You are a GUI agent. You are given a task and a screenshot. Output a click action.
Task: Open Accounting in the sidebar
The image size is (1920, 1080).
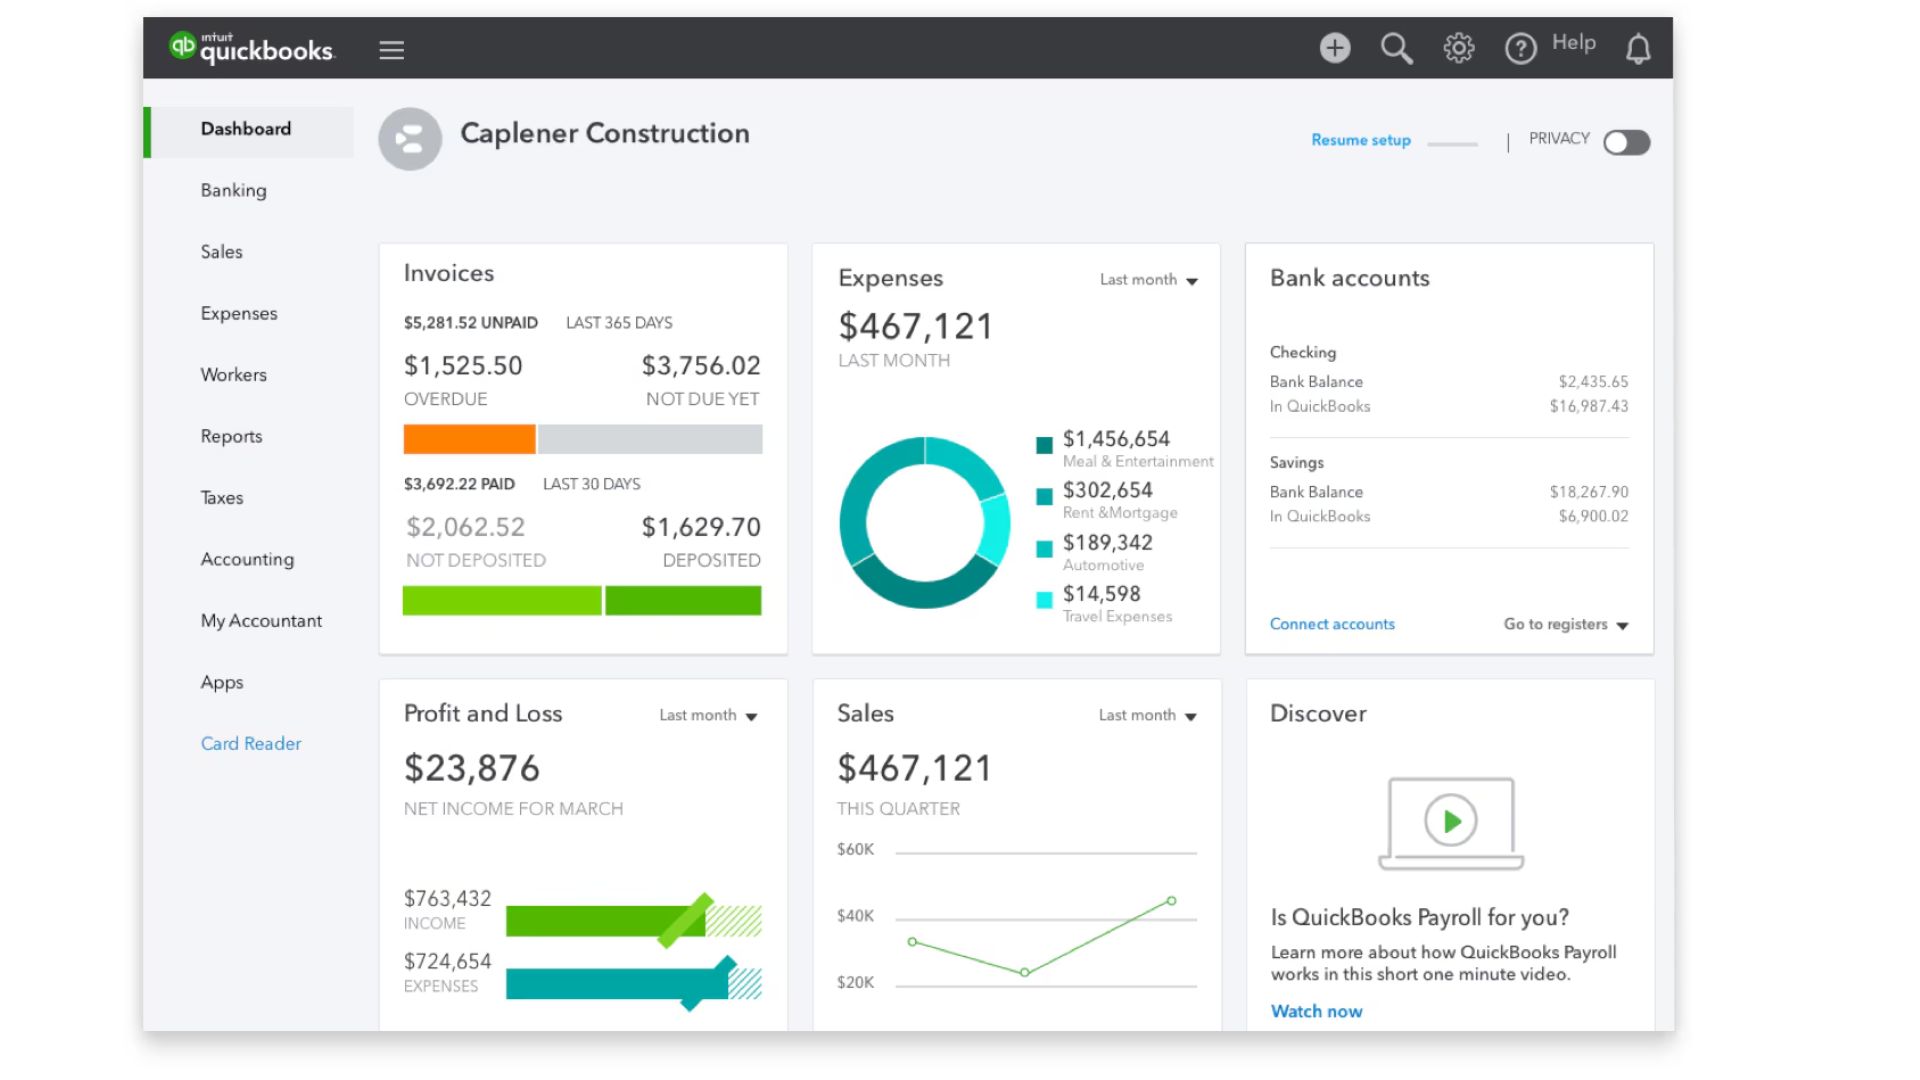click(248, 559)
